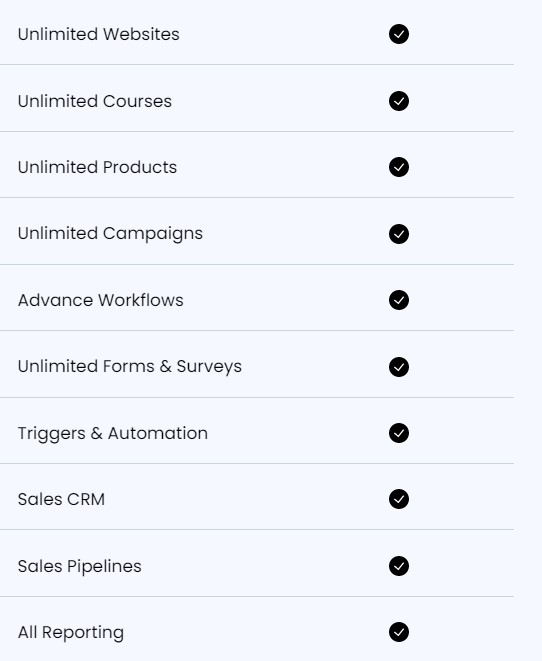The height and width of the screenshot is (661, 542).
Task: Click the checkmark icon beside Unlimited Products
Action: [x=399, y=167]
